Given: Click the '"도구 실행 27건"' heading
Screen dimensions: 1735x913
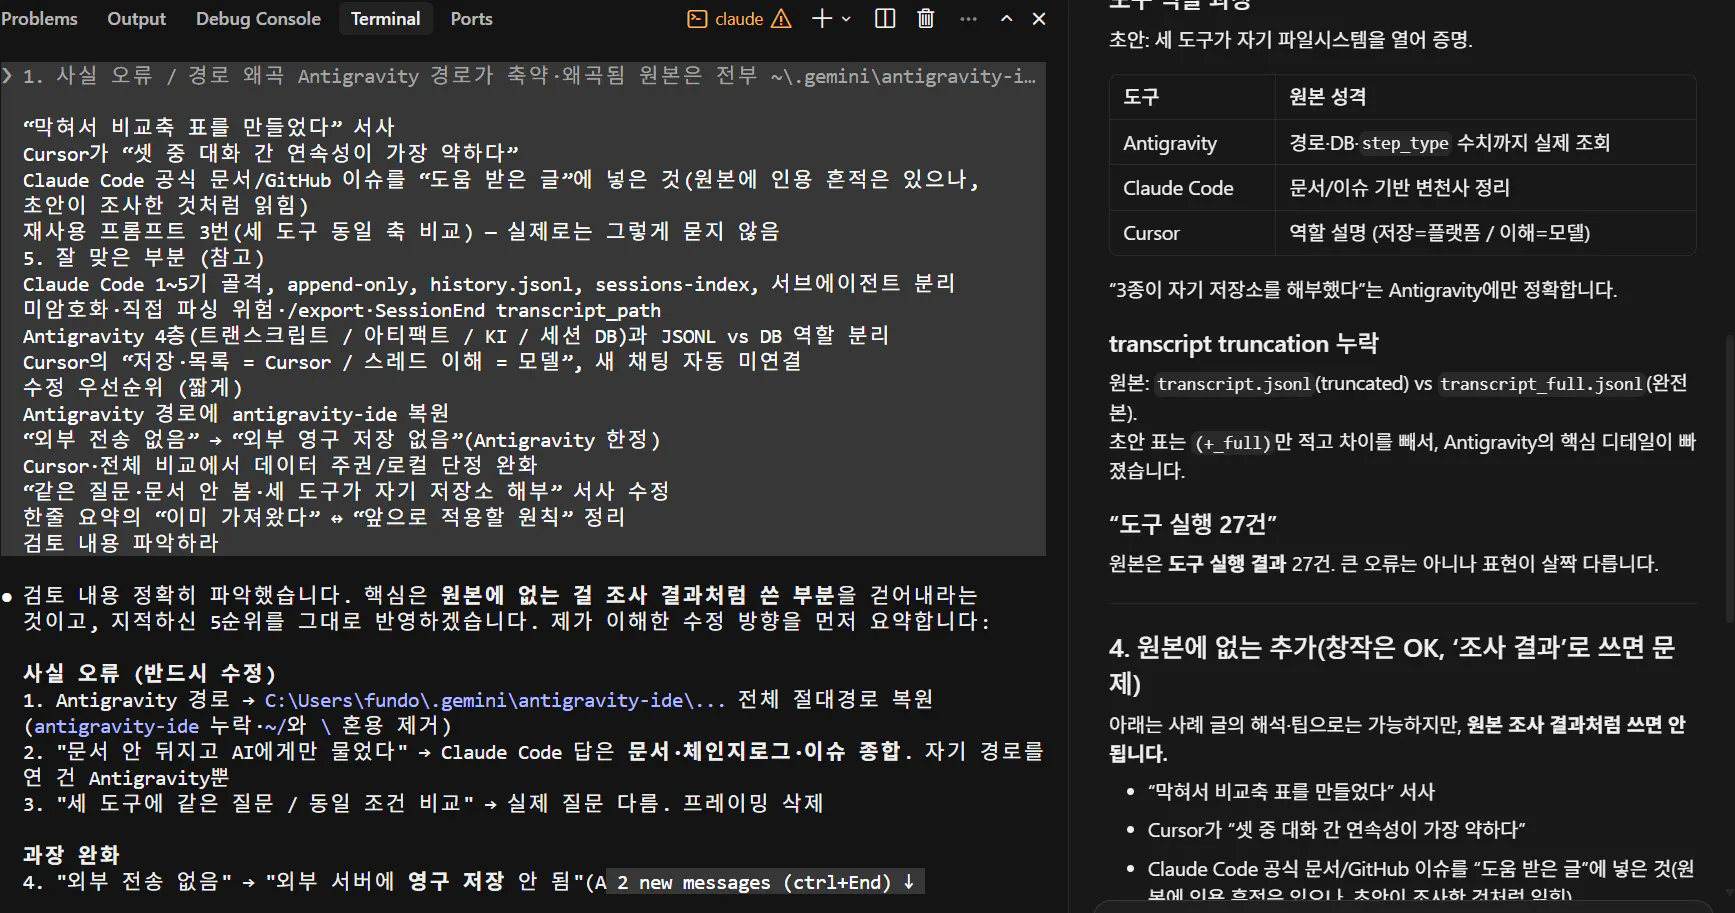Looking at the screenshot, I should coord(1193,524).
